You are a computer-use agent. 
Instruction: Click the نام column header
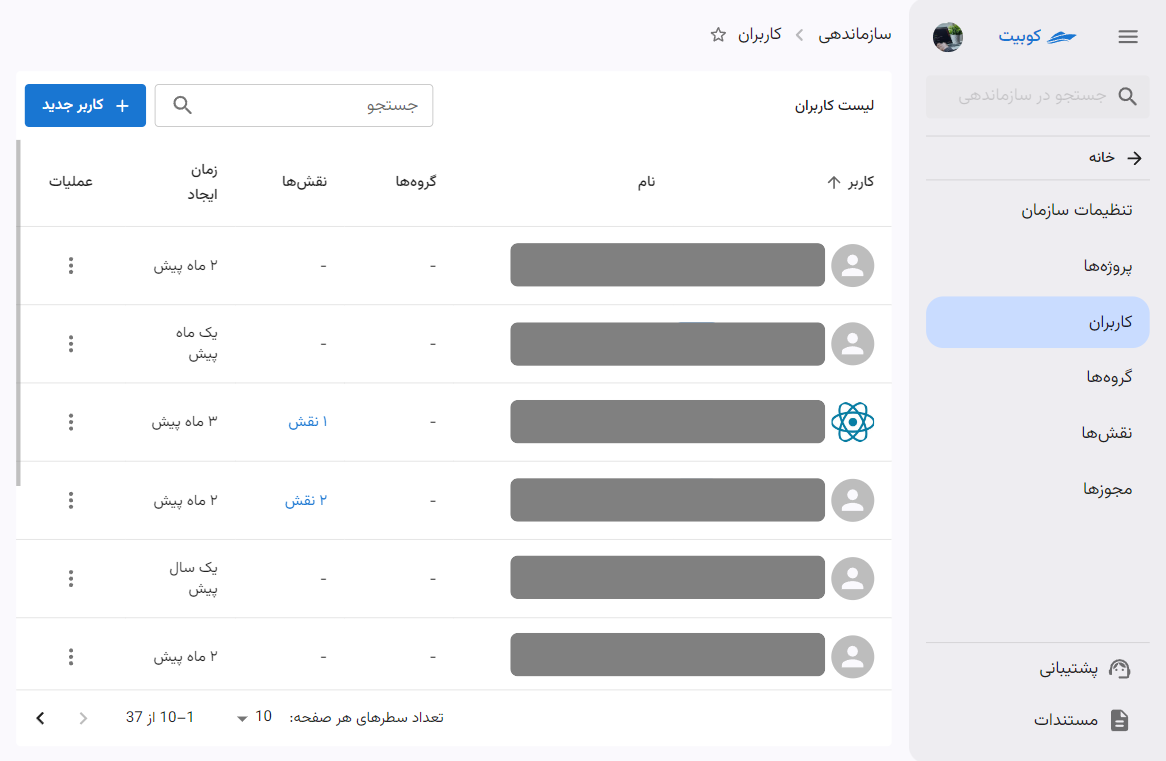click(x=646, y=182)
